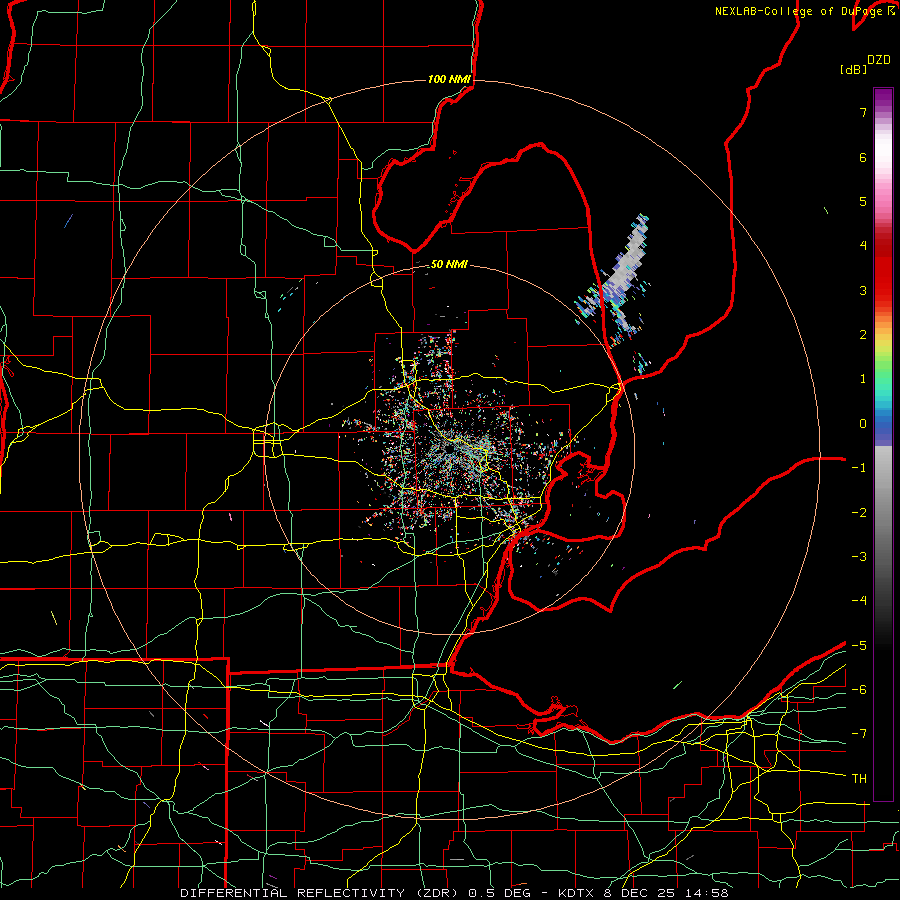Click the TH threshold scale label
Viewport: 900px width, 900px height.
tap(859, 779)
